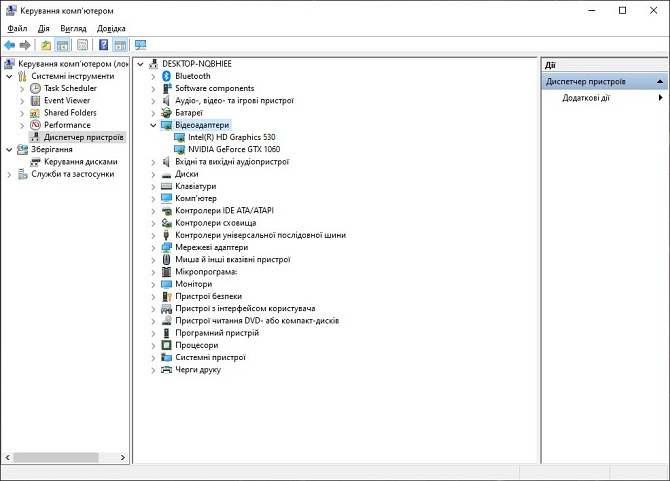
Task: Click the Show/Hide Console Tree icon
Action: coord(62,45)
